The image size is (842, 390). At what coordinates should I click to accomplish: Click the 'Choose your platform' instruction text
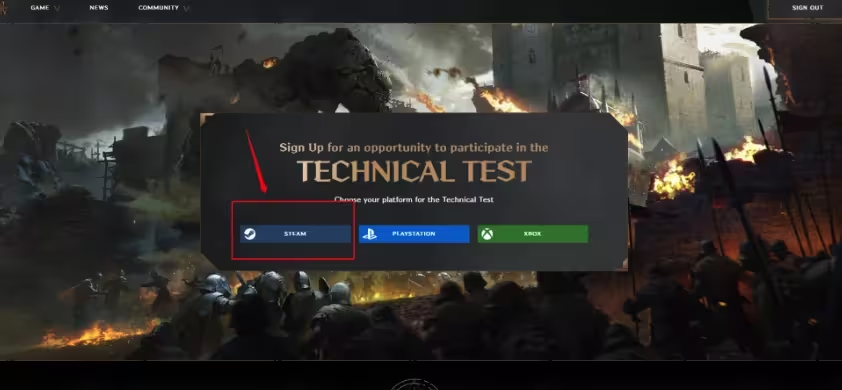(413, 199)
